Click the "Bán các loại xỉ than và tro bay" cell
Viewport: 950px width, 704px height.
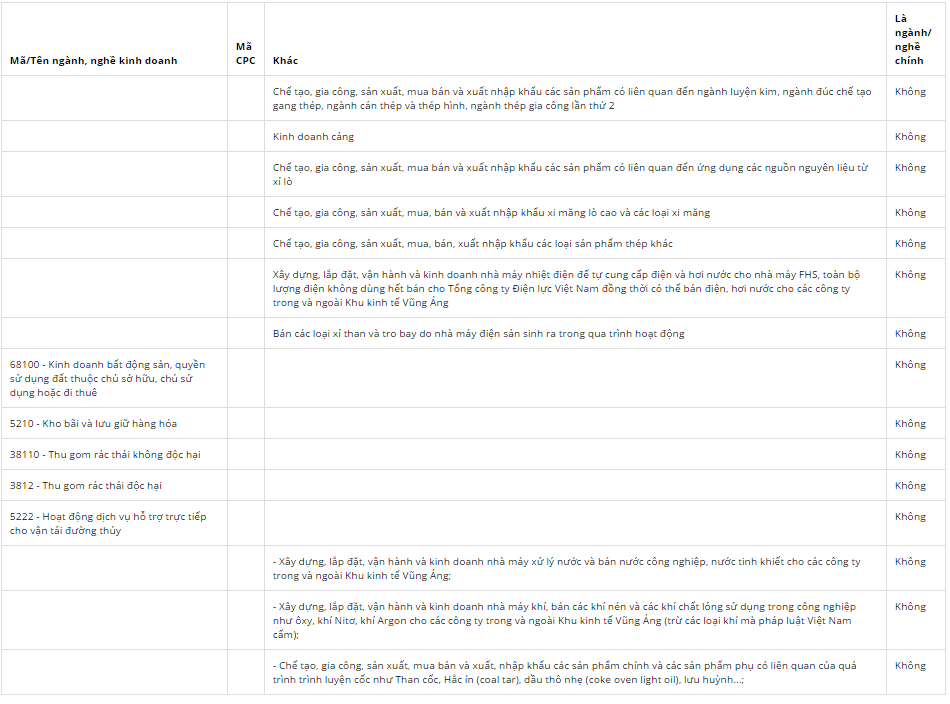tap(479, 334)
